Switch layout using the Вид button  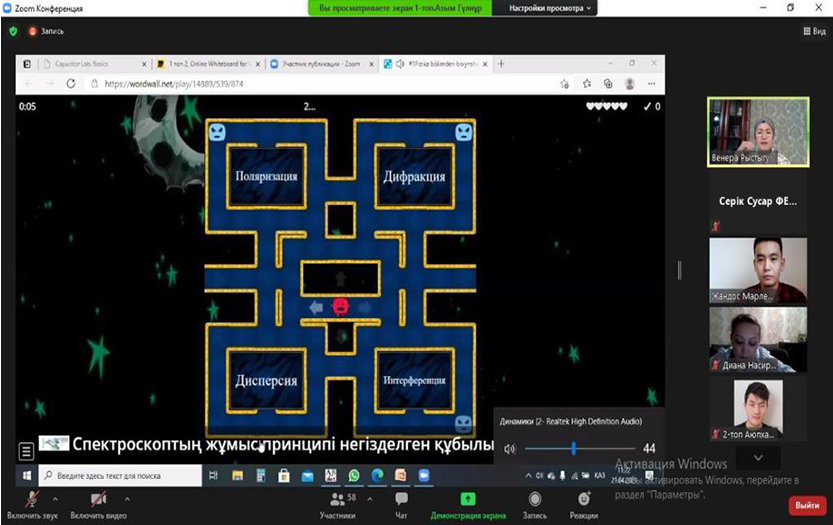pyautogui.click(x=814, y=31)
